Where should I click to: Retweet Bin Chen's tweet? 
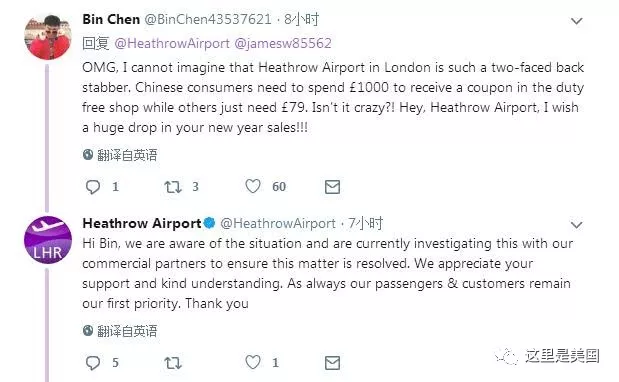click(x=173, y=187)
